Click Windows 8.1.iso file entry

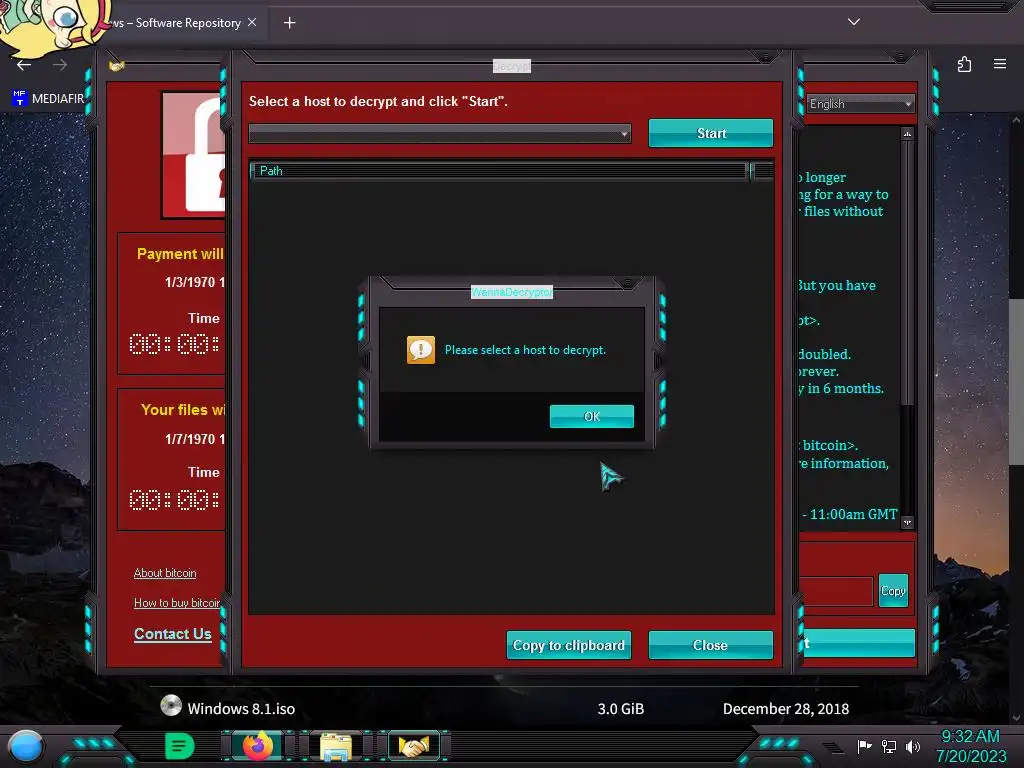click(241, 709)
